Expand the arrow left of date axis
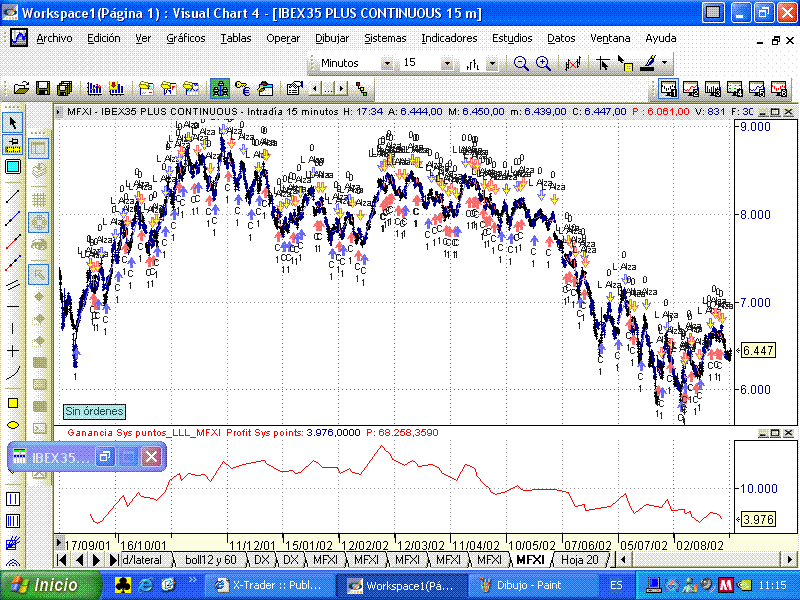The height and width of the screenshot is (600, 800). 59,543
